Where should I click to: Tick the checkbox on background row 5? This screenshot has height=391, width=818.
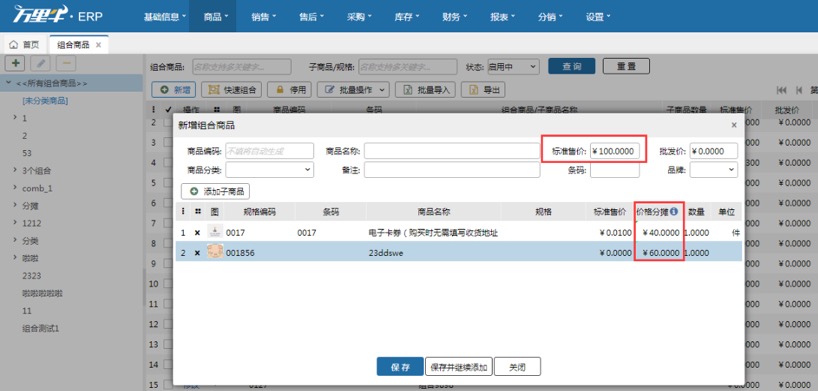[x=168, y=183]
